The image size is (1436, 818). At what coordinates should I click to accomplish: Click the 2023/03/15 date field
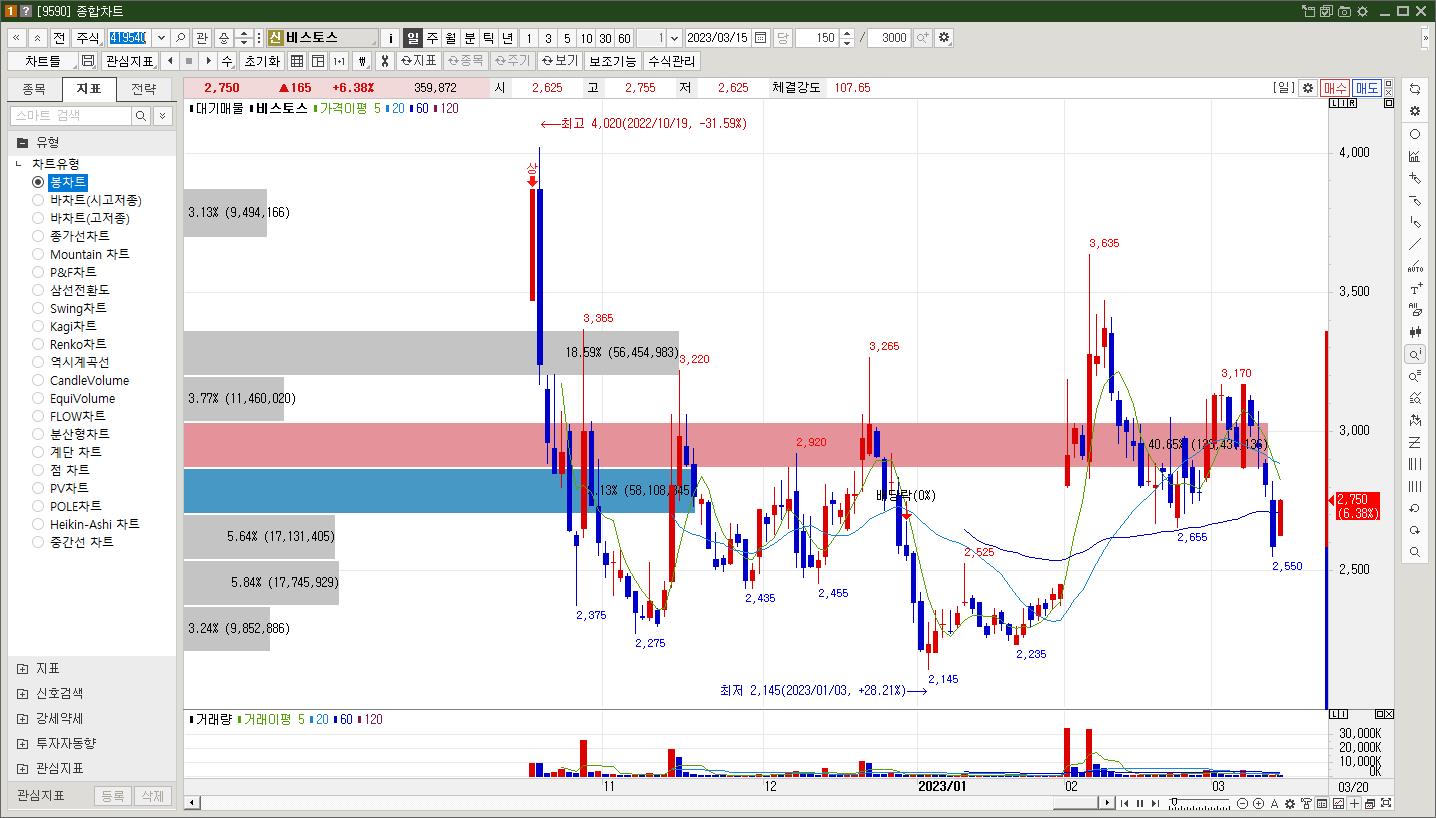[718, 38]
